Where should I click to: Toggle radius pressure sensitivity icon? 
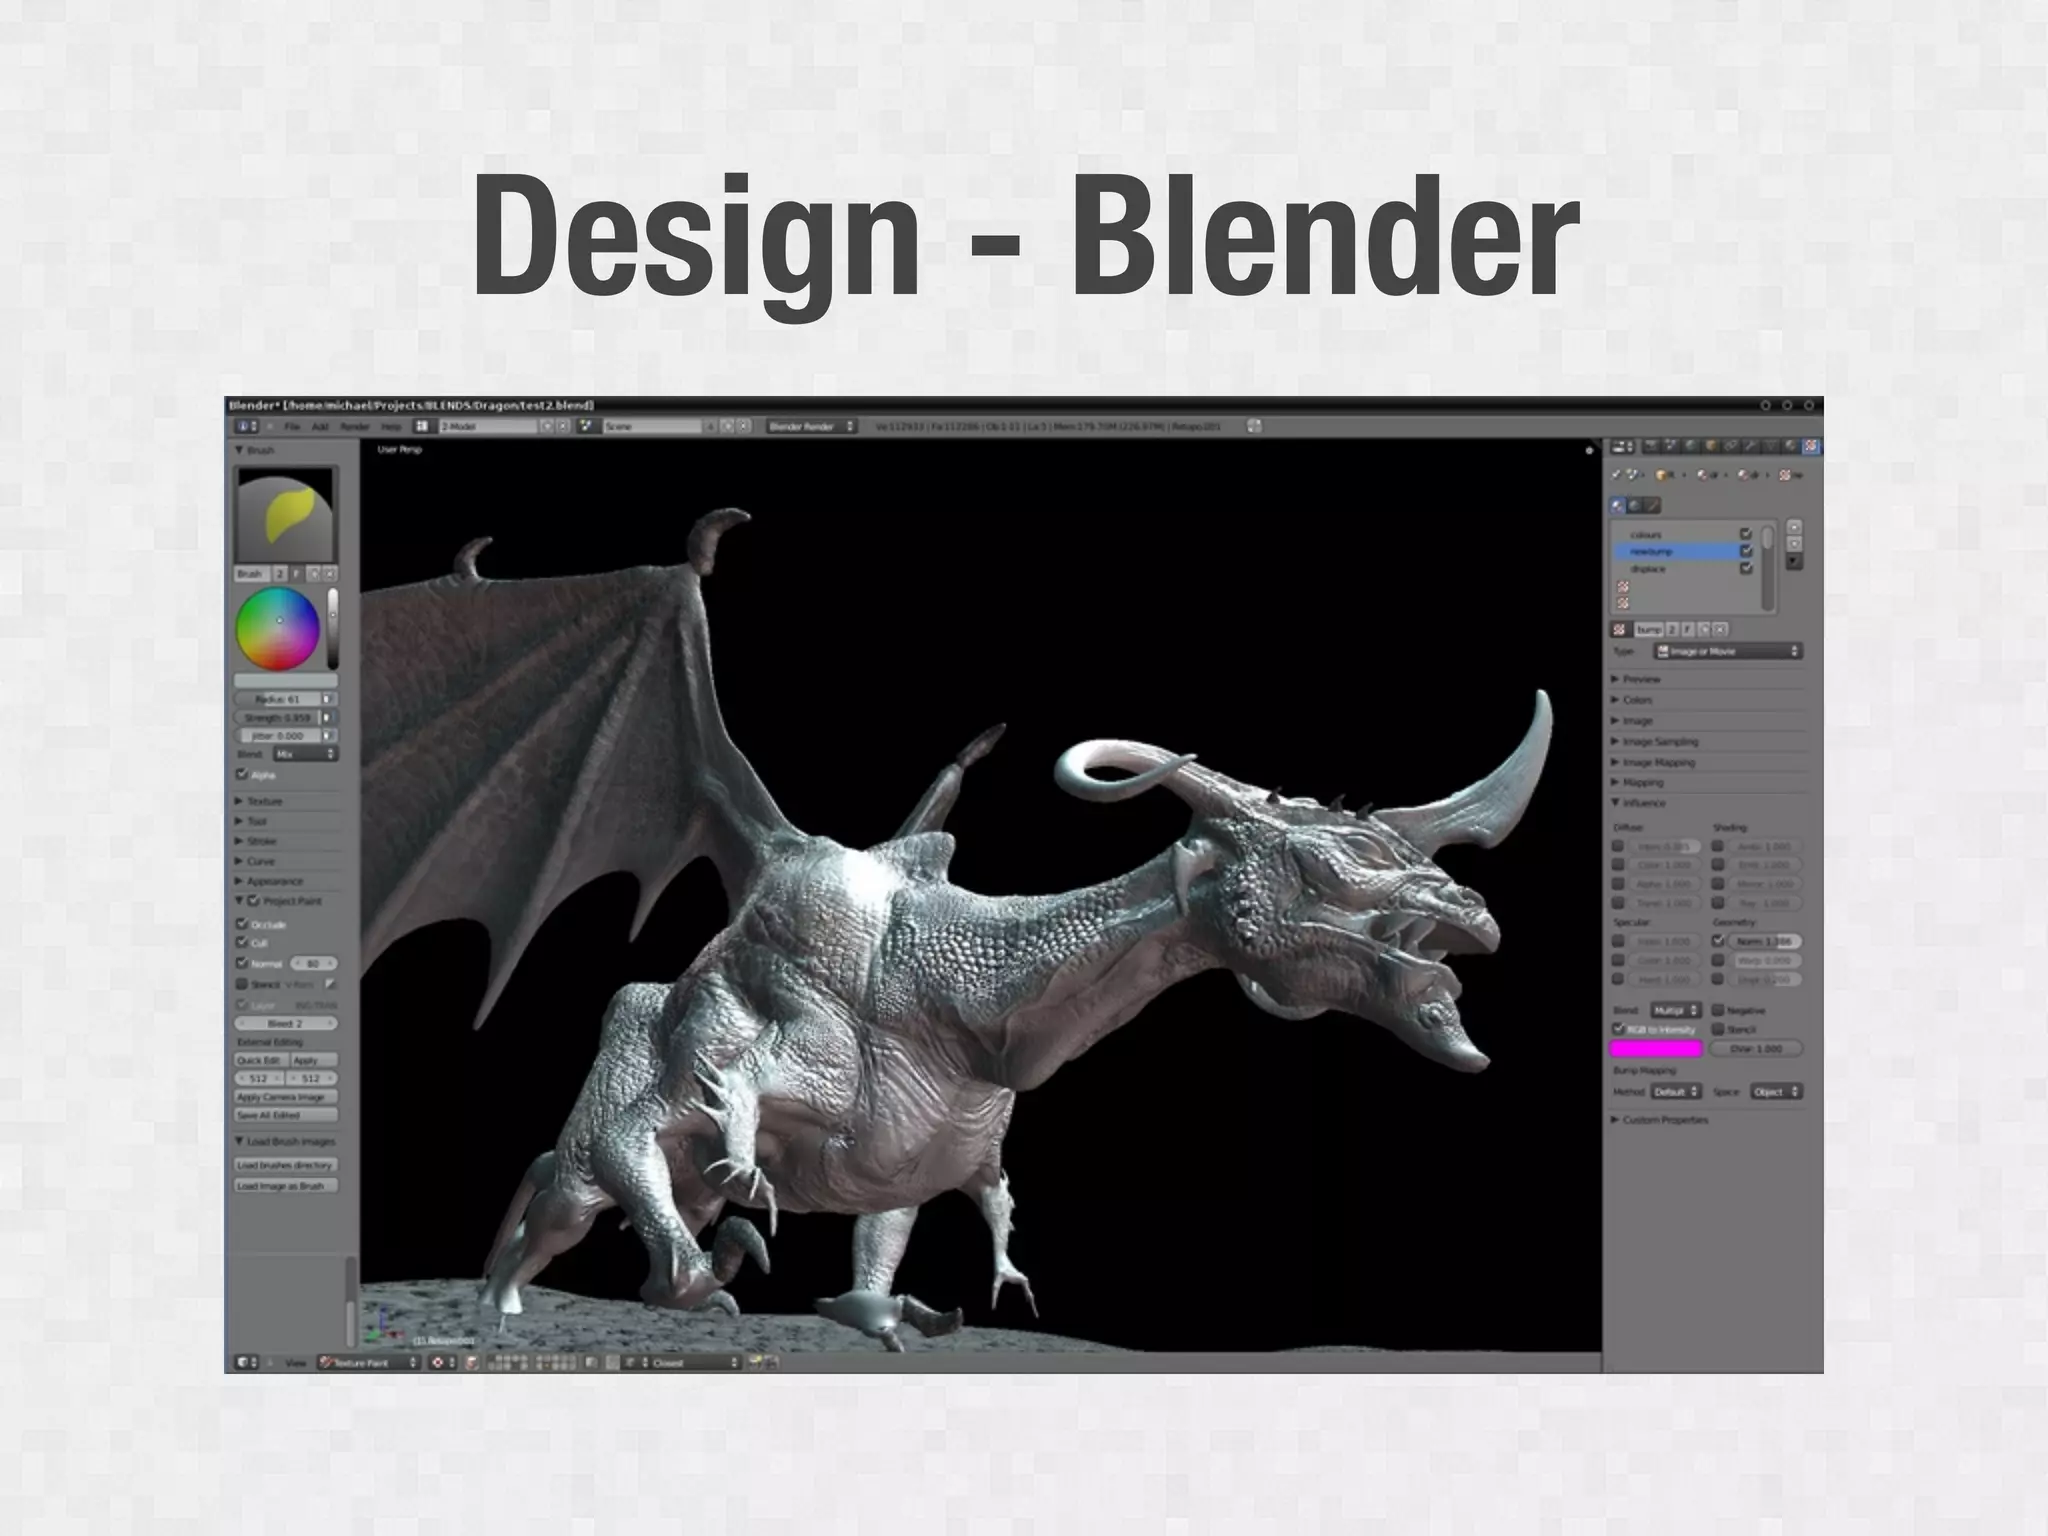pyautogui.click(x=327, y=699)
